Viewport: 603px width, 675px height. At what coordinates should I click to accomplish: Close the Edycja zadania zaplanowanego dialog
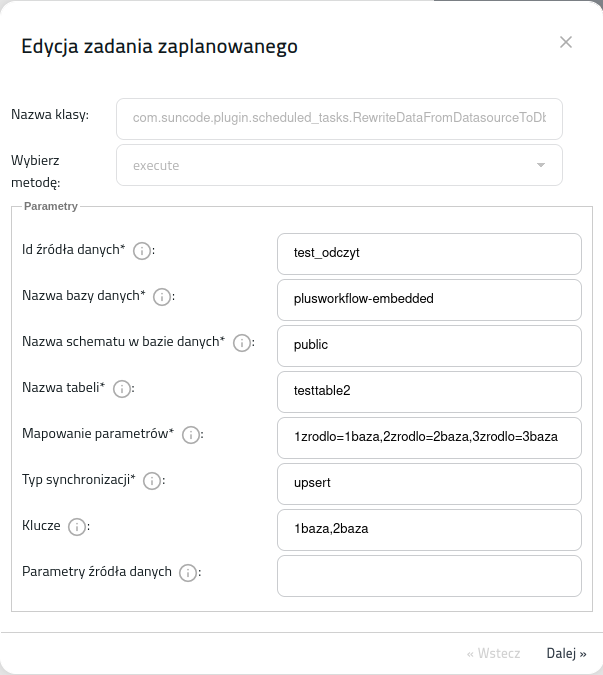(x=566, y=42)
